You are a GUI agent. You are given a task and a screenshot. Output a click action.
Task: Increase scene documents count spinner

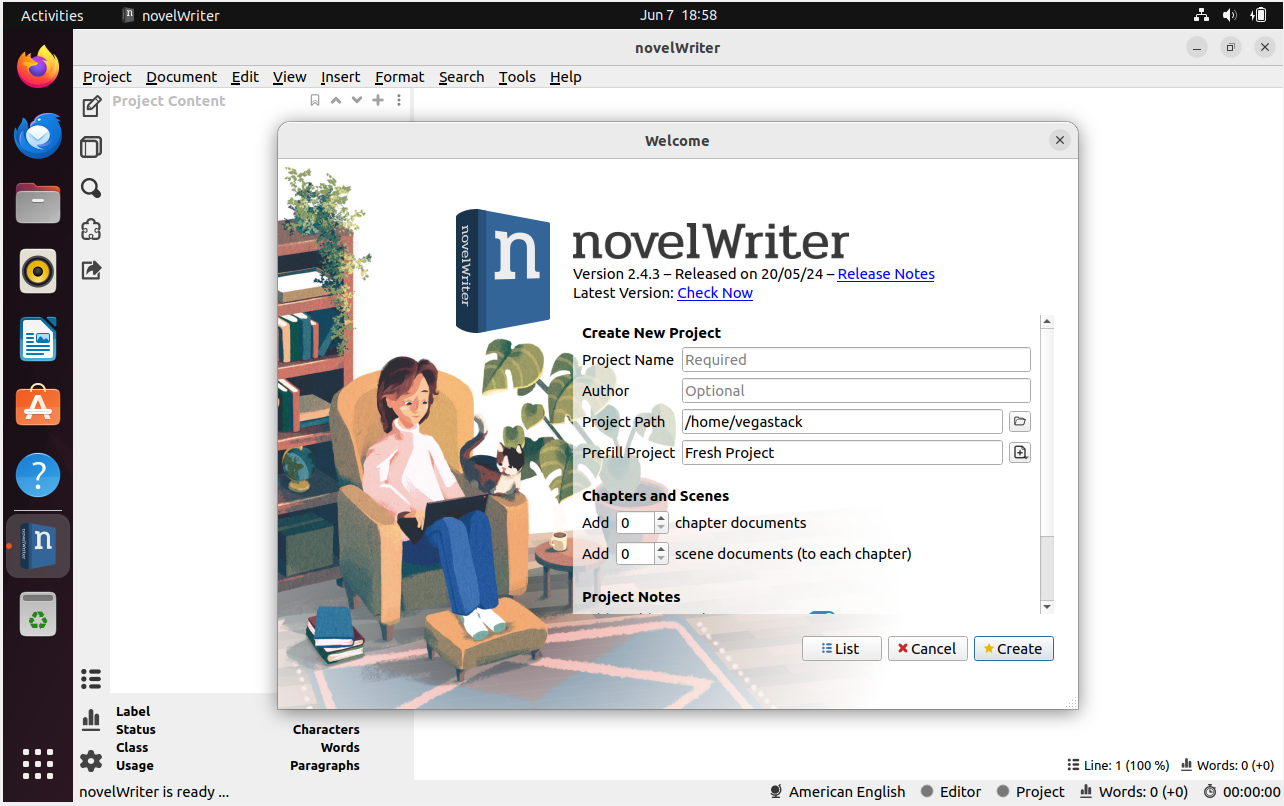[661, 548]
